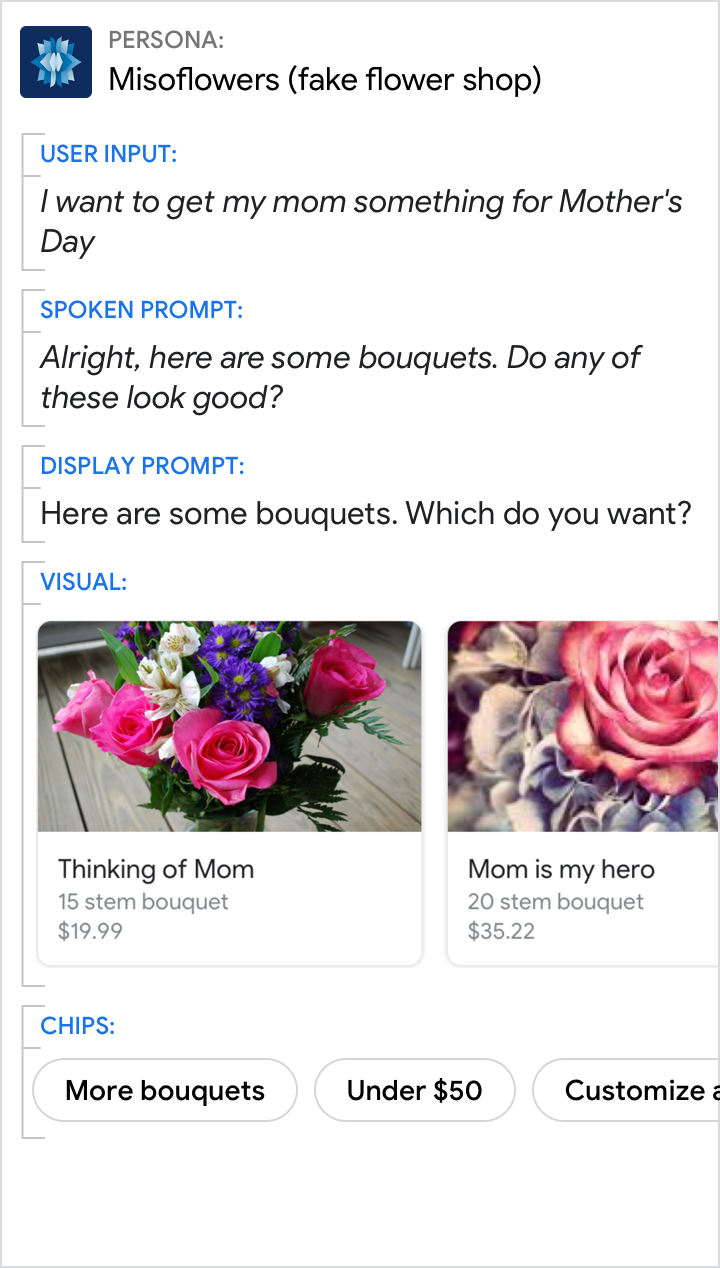Viewport: 720px width, 1268px height.
Task: Open the "Mom is my hero" rose photo
Action: pos(583,726)
